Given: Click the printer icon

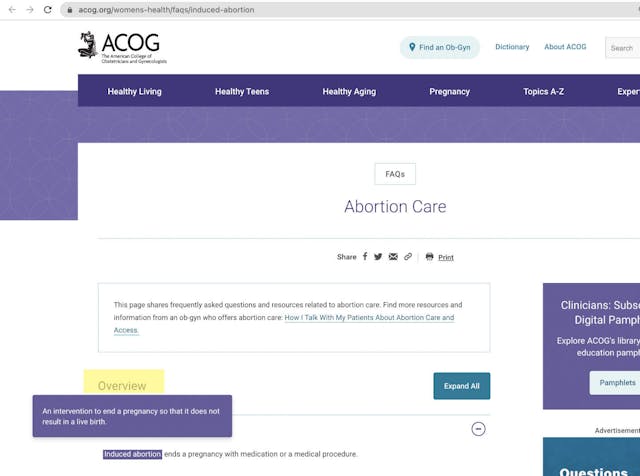Looking at the screenshot, I should pos(429,257).
